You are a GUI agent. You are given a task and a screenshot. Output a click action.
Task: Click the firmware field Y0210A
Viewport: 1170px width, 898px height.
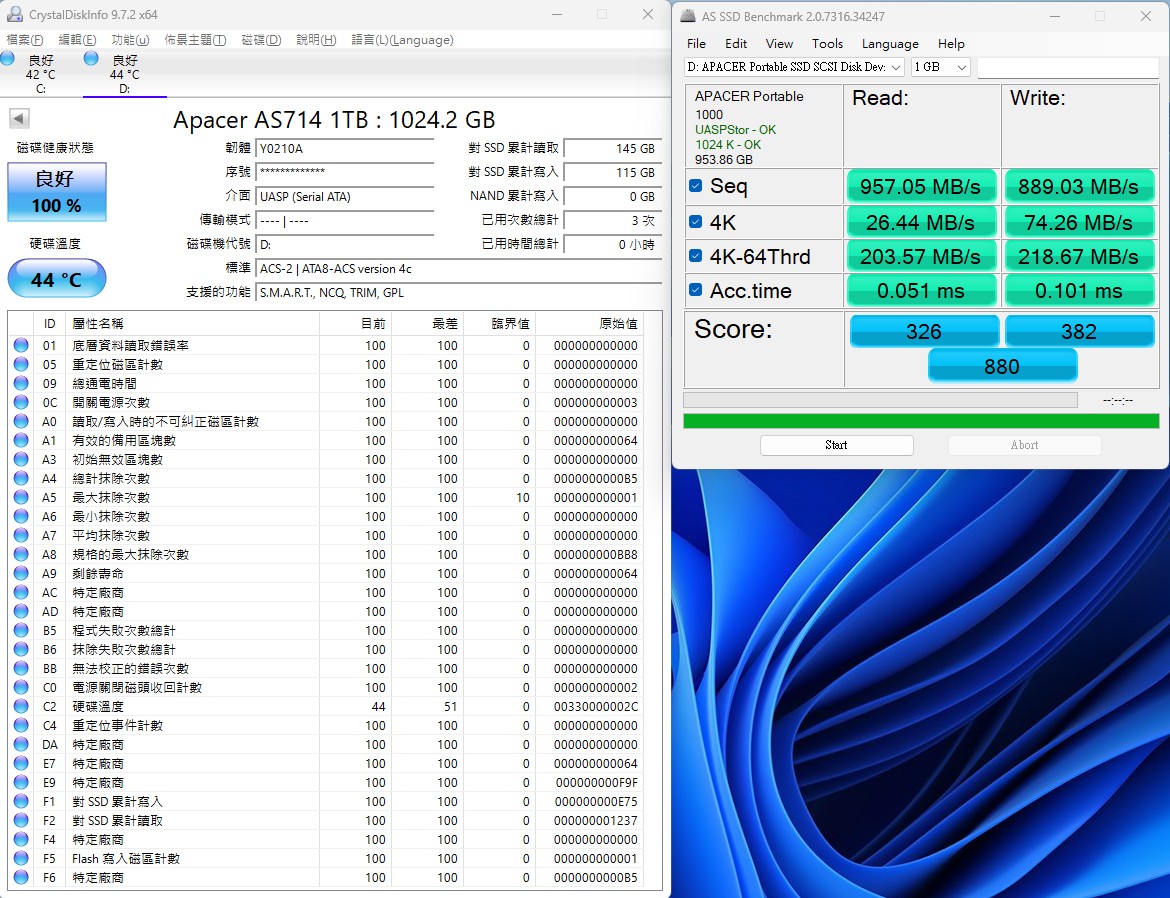point(344,149)
